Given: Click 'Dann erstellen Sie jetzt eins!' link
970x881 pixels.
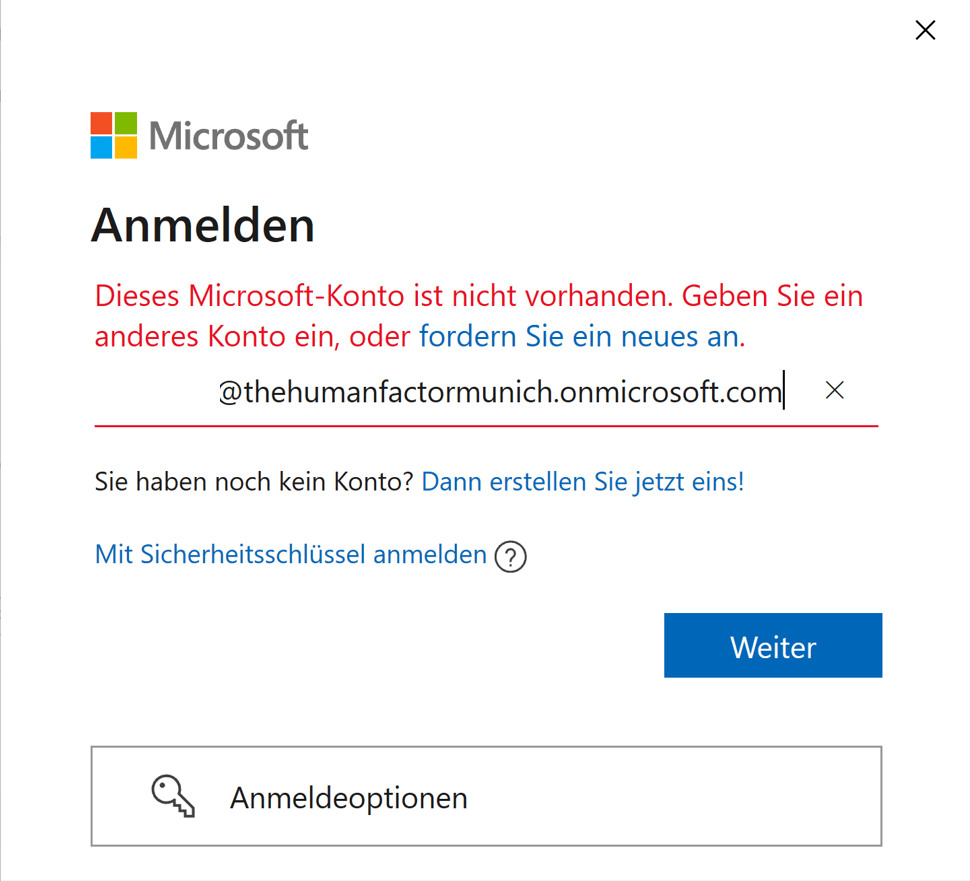Looking at the screenshot, I should (x=583, y=482).
